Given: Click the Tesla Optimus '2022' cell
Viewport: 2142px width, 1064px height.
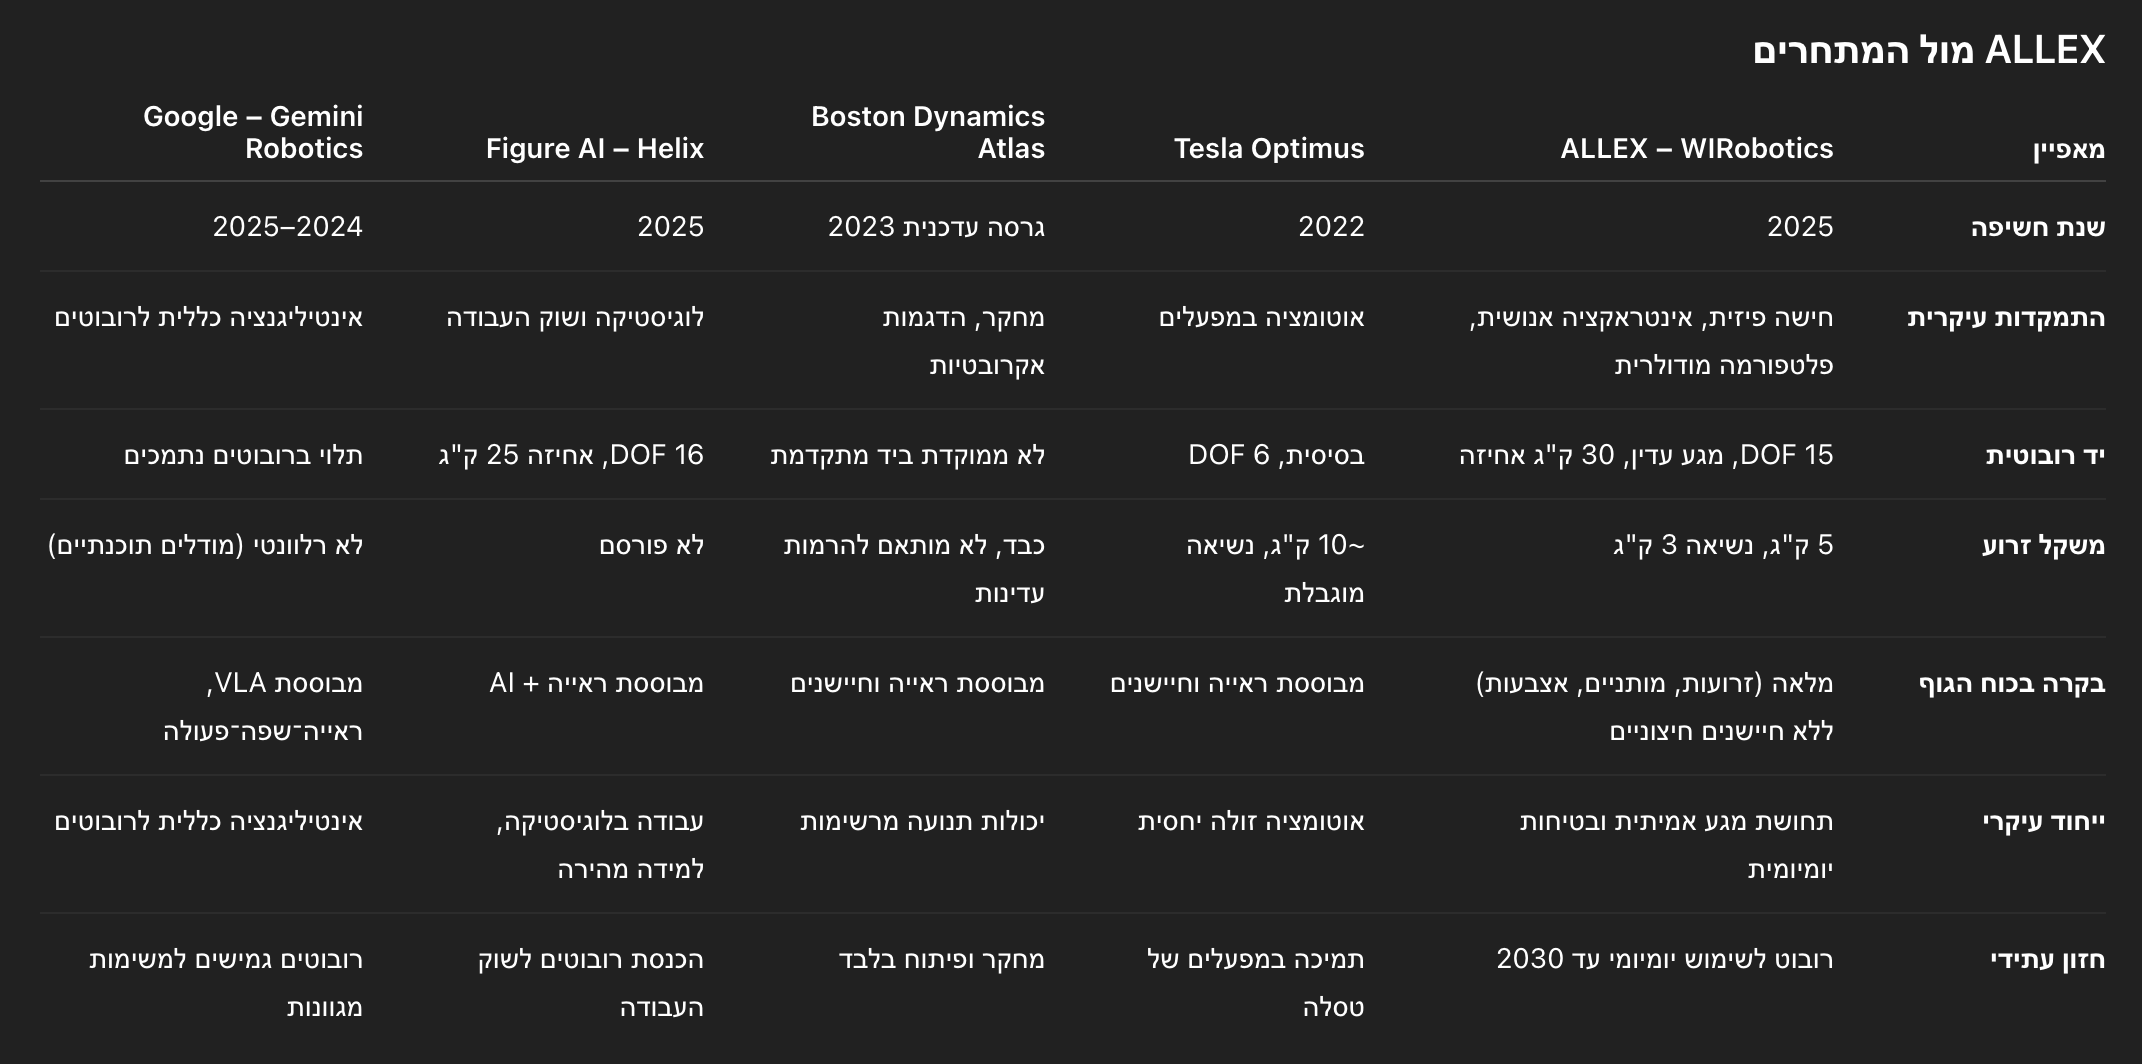Looking at the screenshot, I should point(1331,227).
